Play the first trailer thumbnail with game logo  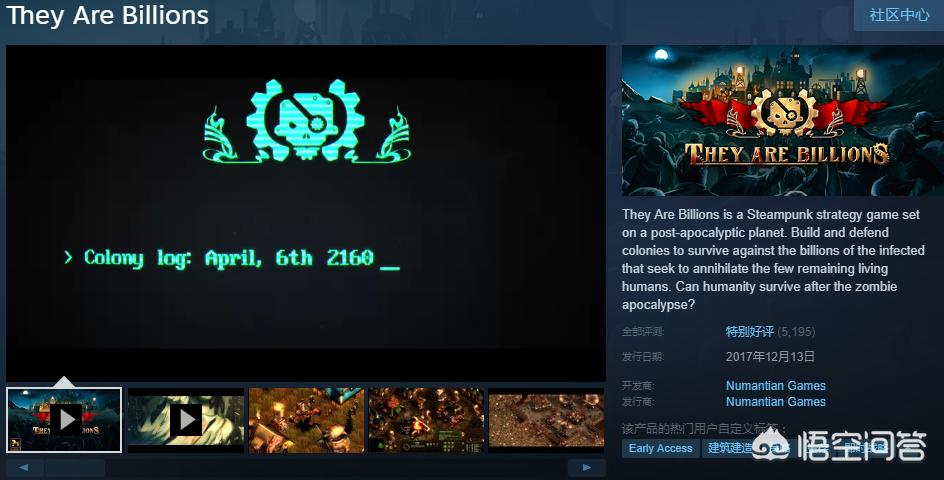64,420
